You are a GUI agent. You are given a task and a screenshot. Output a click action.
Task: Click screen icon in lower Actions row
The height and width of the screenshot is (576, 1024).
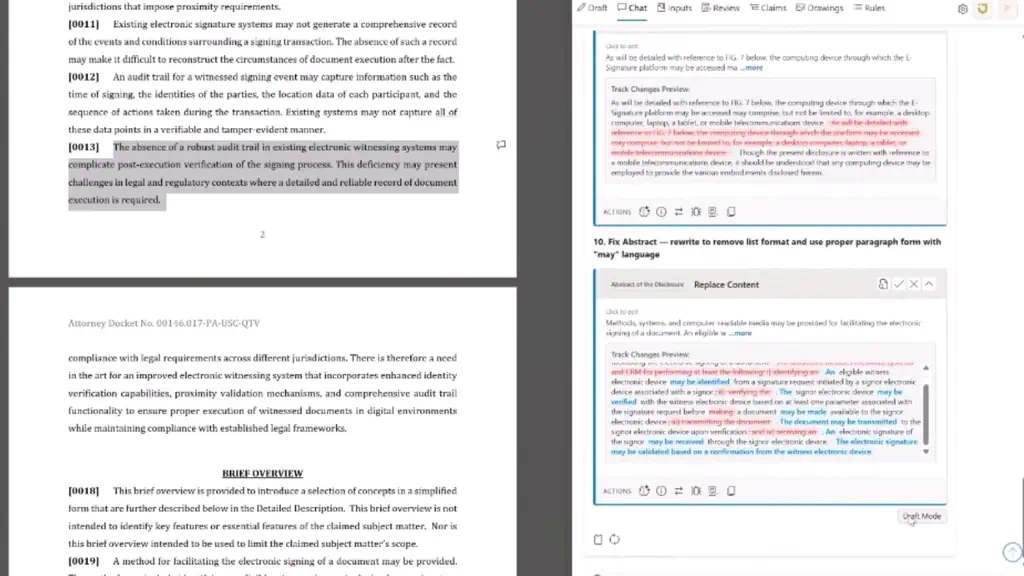(x=713, y=490)
